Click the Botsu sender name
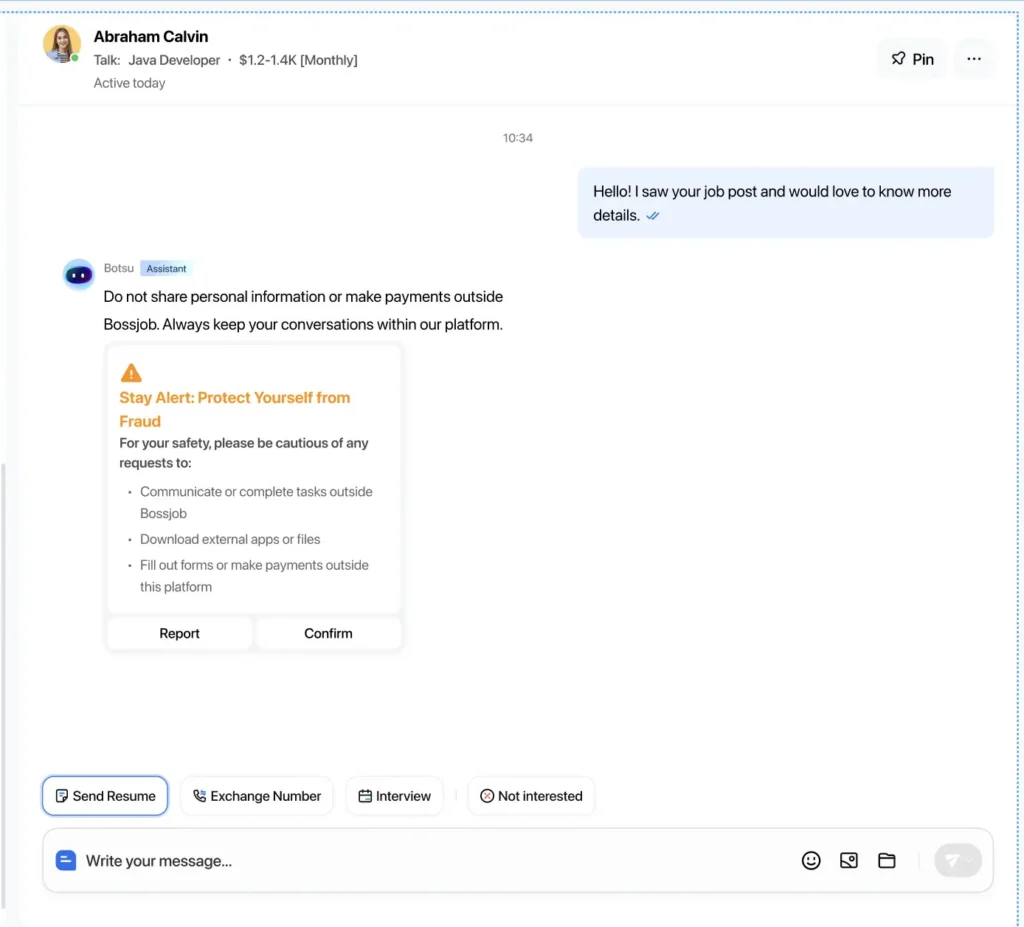The image size is (1024, 927). click(118, 268)
